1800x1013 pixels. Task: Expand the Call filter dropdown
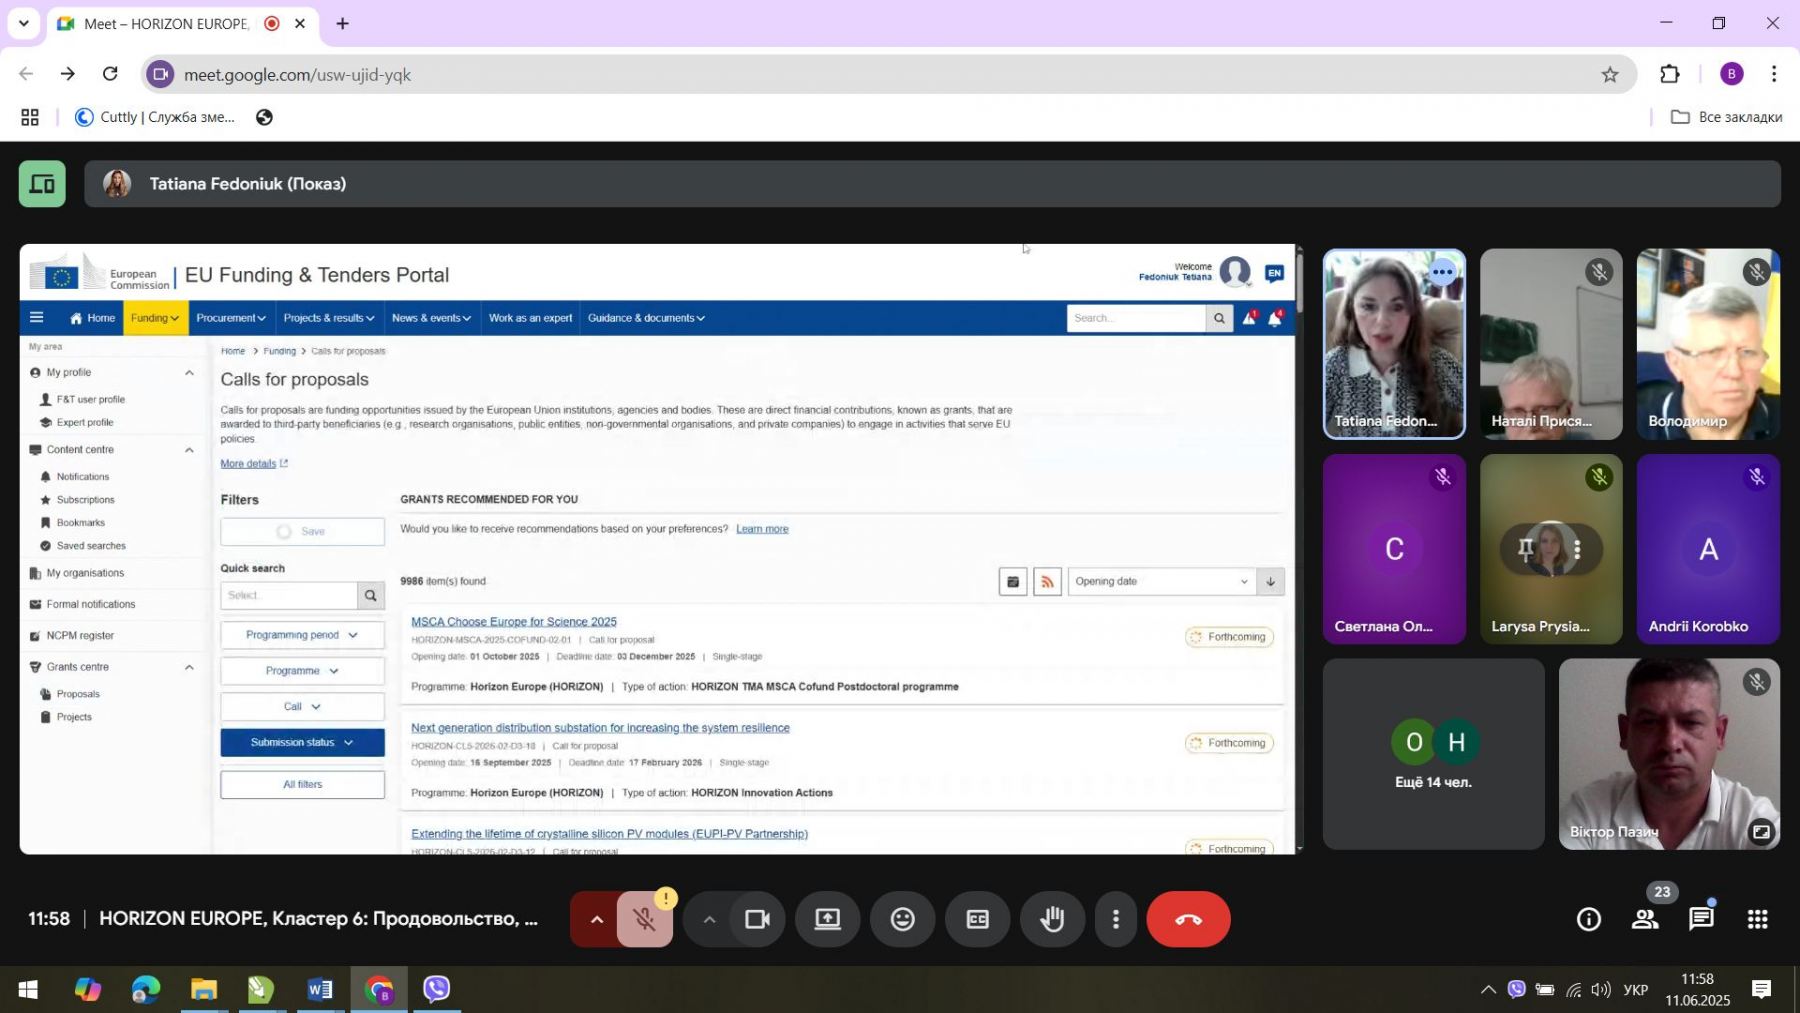click(x=302, y=707)
